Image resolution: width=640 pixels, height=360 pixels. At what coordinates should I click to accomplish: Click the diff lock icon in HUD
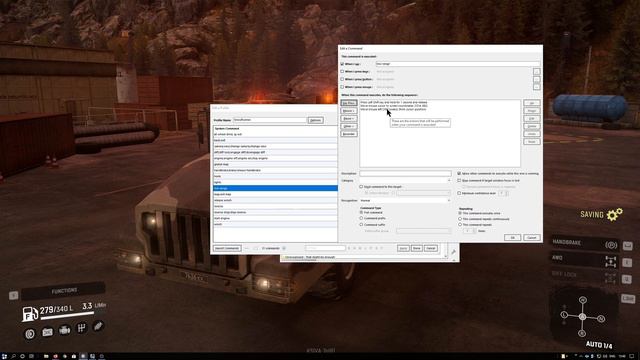pyautogui.click(x=610, y=278)
